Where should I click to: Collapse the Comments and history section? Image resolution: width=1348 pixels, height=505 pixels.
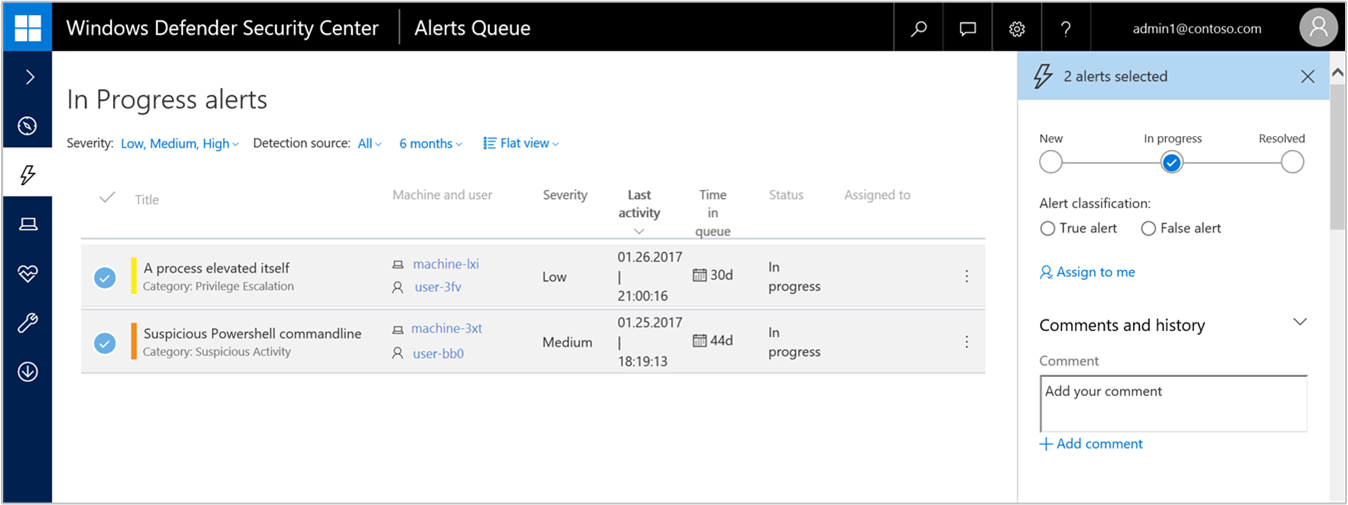(x=1299, y=322)
